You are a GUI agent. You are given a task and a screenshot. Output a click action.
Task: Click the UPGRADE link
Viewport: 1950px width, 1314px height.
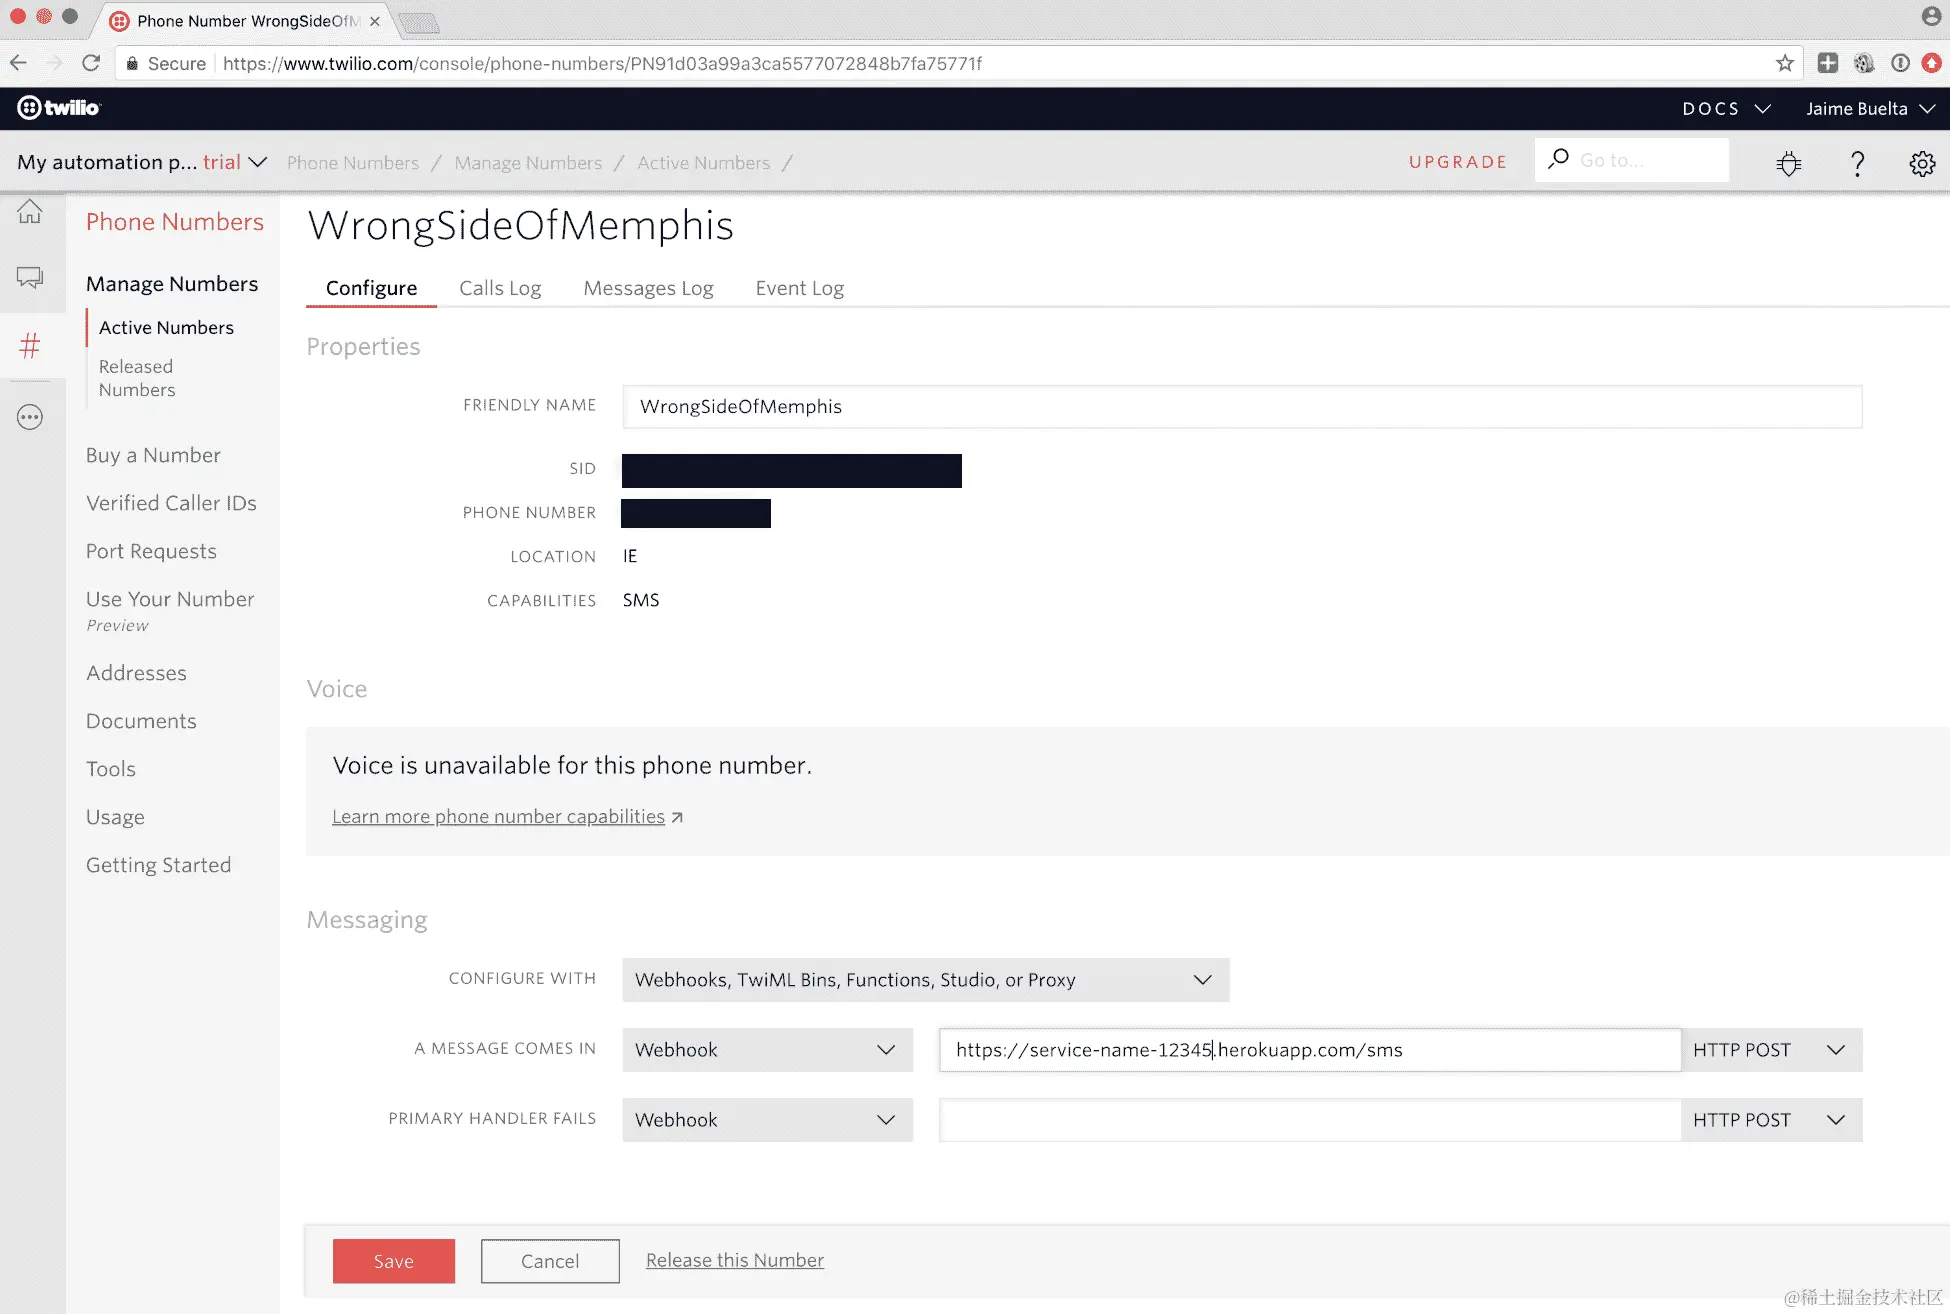pos(1458,162)
